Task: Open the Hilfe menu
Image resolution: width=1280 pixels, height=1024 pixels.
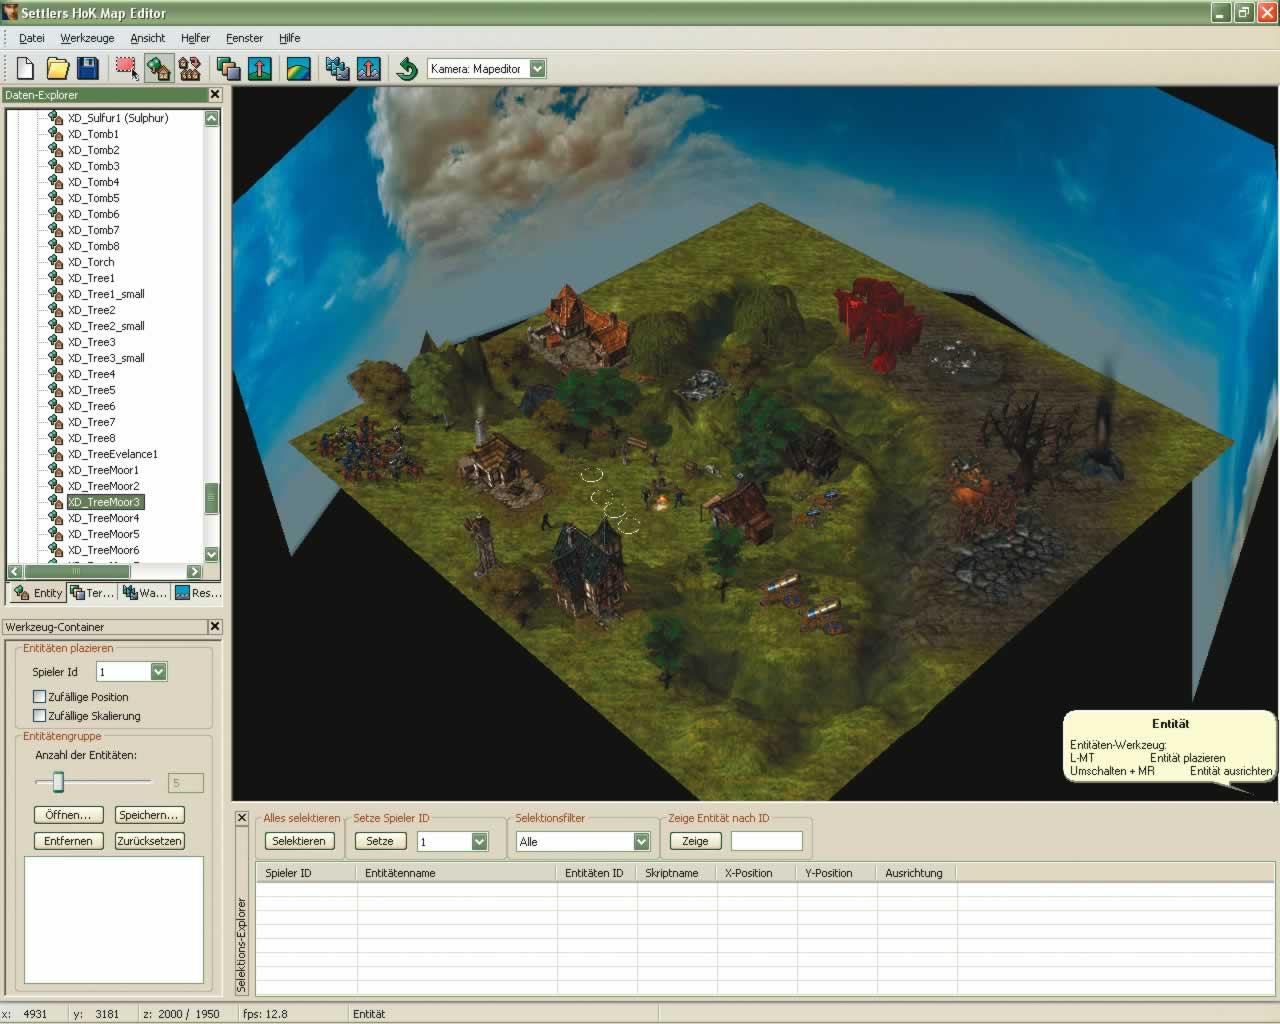Action: tap(290, 38)
